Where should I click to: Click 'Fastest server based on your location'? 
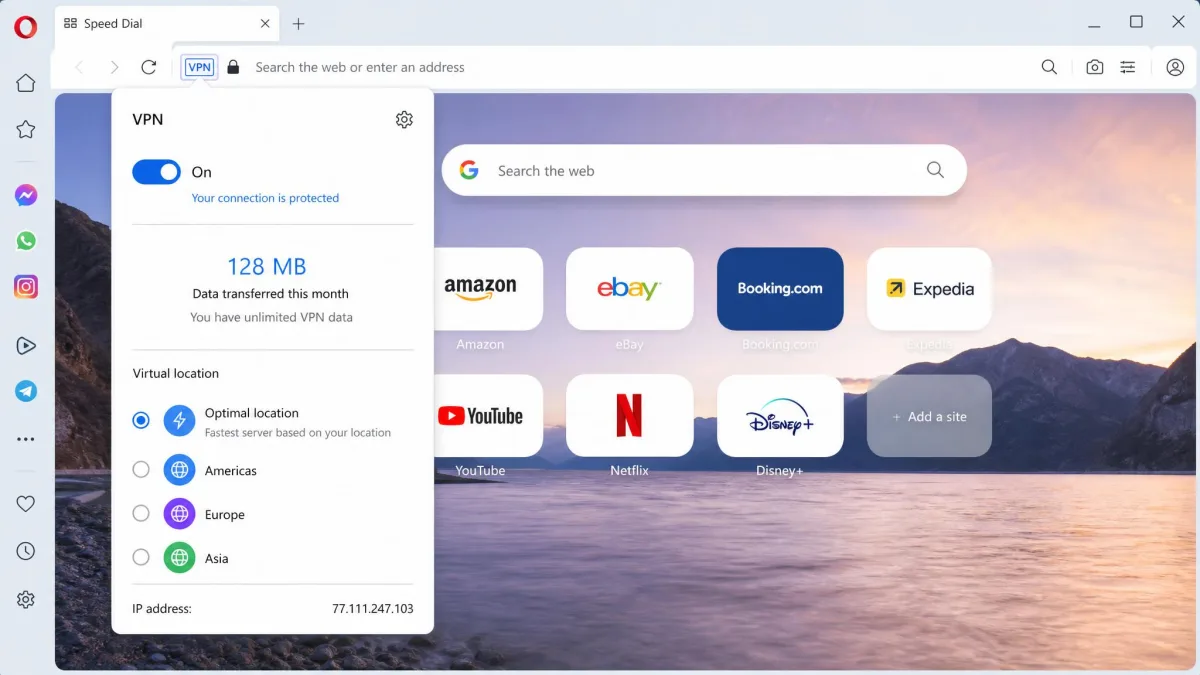298,433
